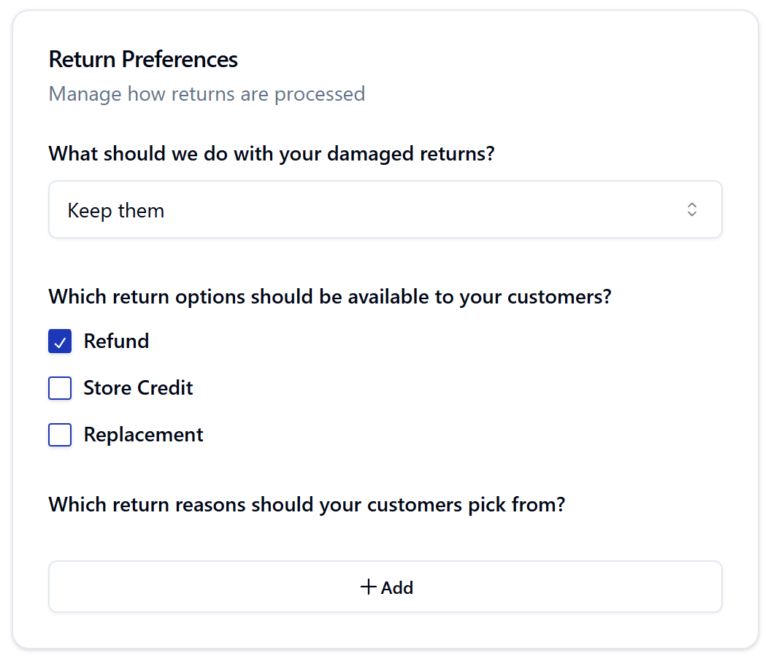768x661 pixels.
Task: Click the "Add" text on the button
Action: click(x=397, y=588)
